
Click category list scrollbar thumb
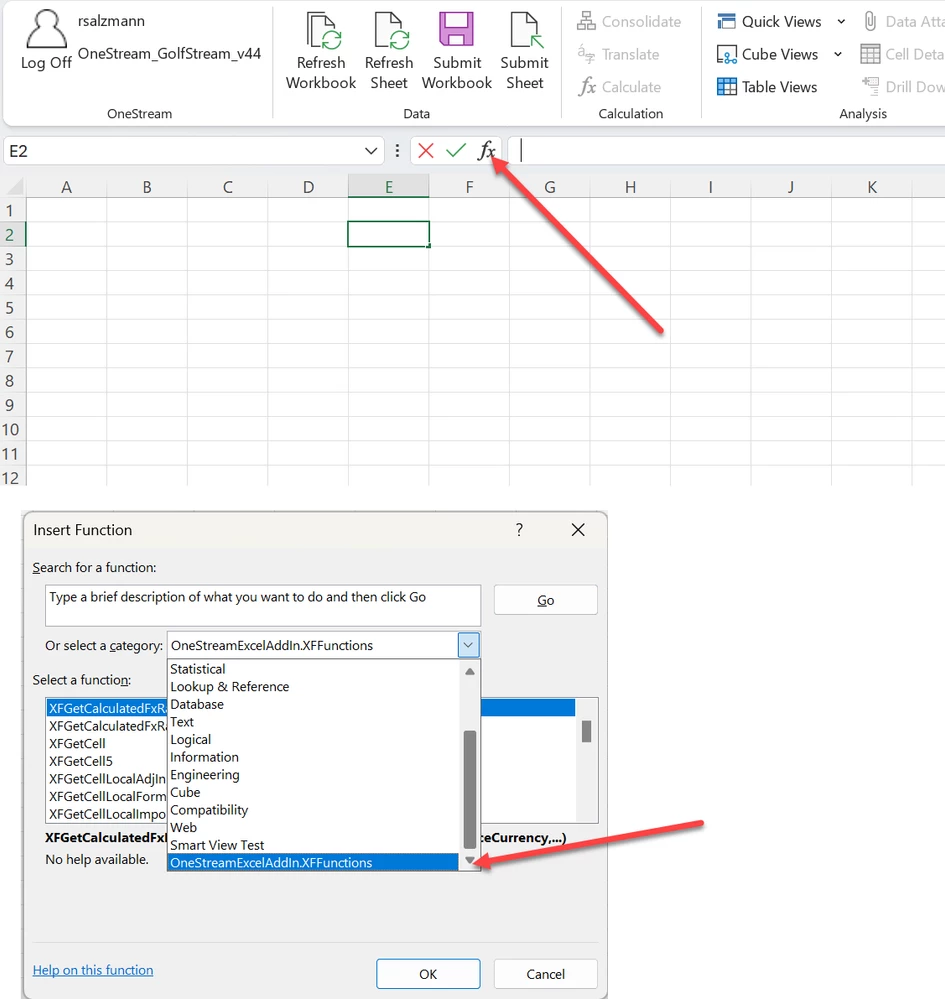(470, 789)
